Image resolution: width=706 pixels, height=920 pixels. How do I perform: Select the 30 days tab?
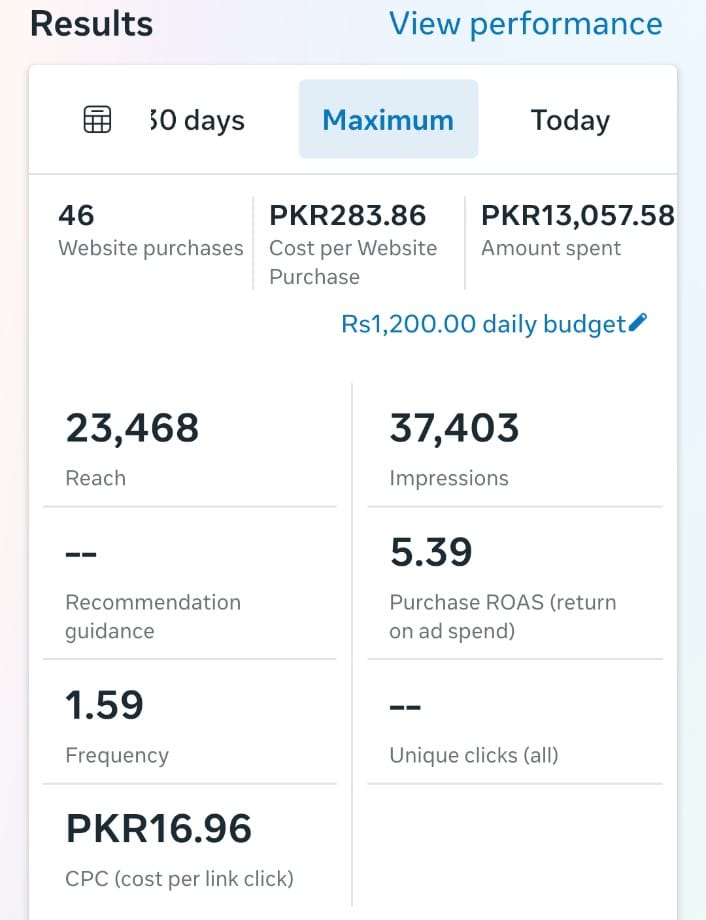[x=197, y=120]
